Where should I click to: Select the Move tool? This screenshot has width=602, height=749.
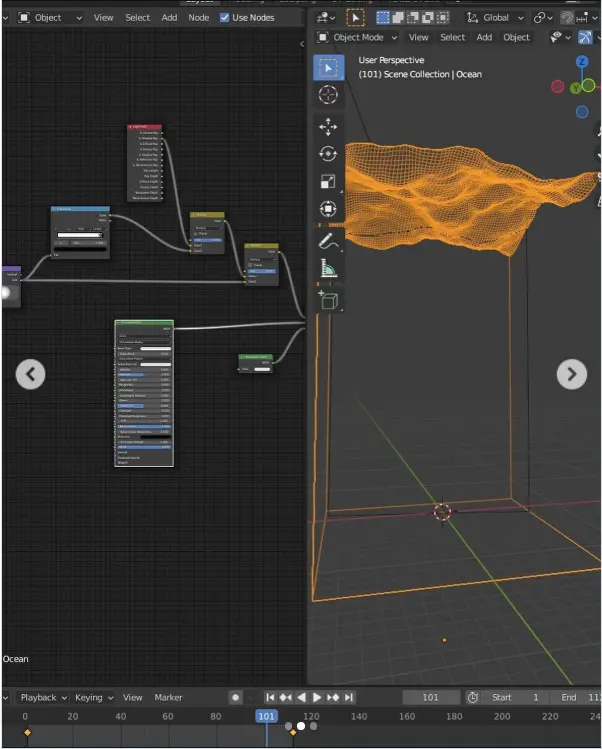click(x=328, y=127)
